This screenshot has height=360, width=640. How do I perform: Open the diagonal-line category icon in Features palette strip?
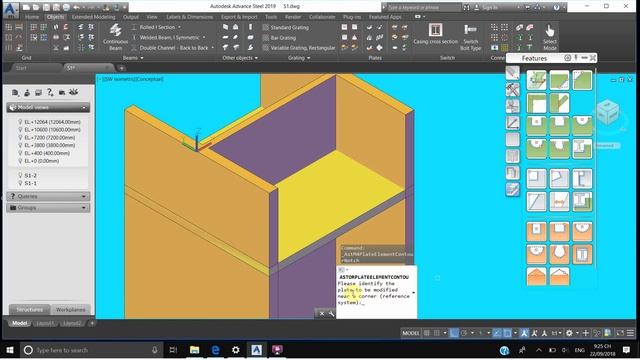click(x=513, y=123)
